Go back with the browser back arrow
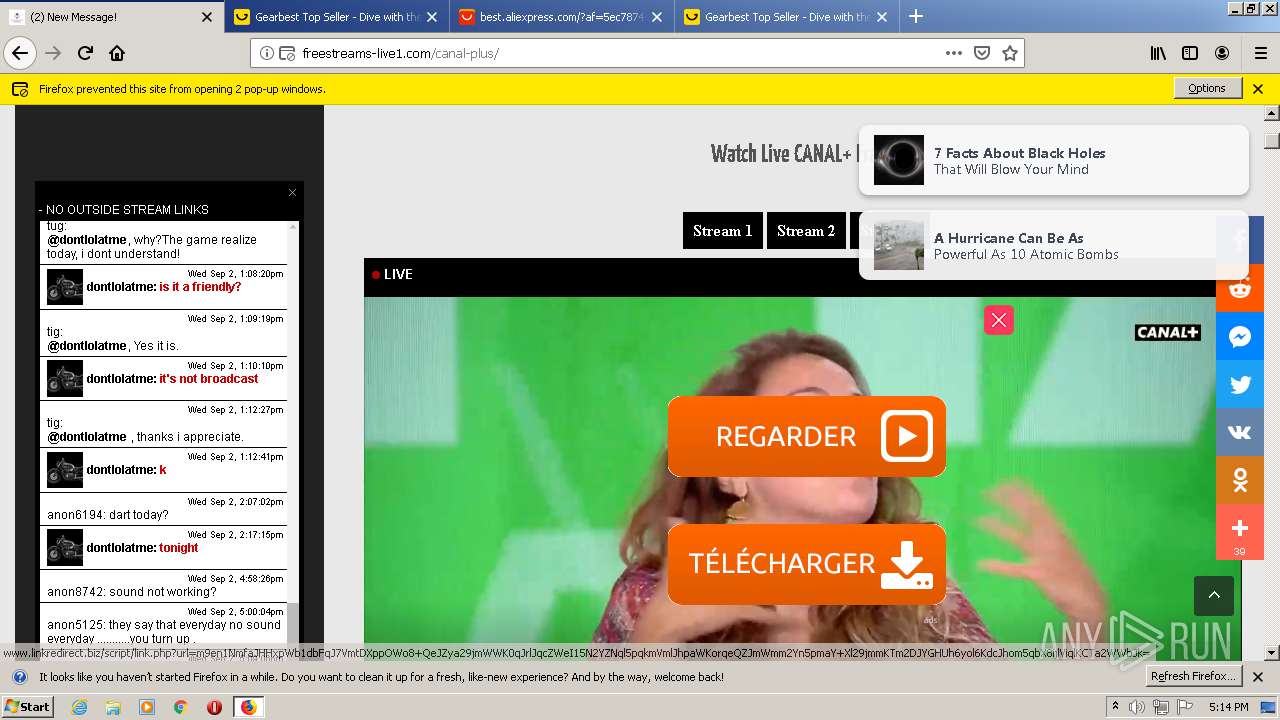Image resolution: width=1280 pixels, height=720 pixels. pos(20,53)
